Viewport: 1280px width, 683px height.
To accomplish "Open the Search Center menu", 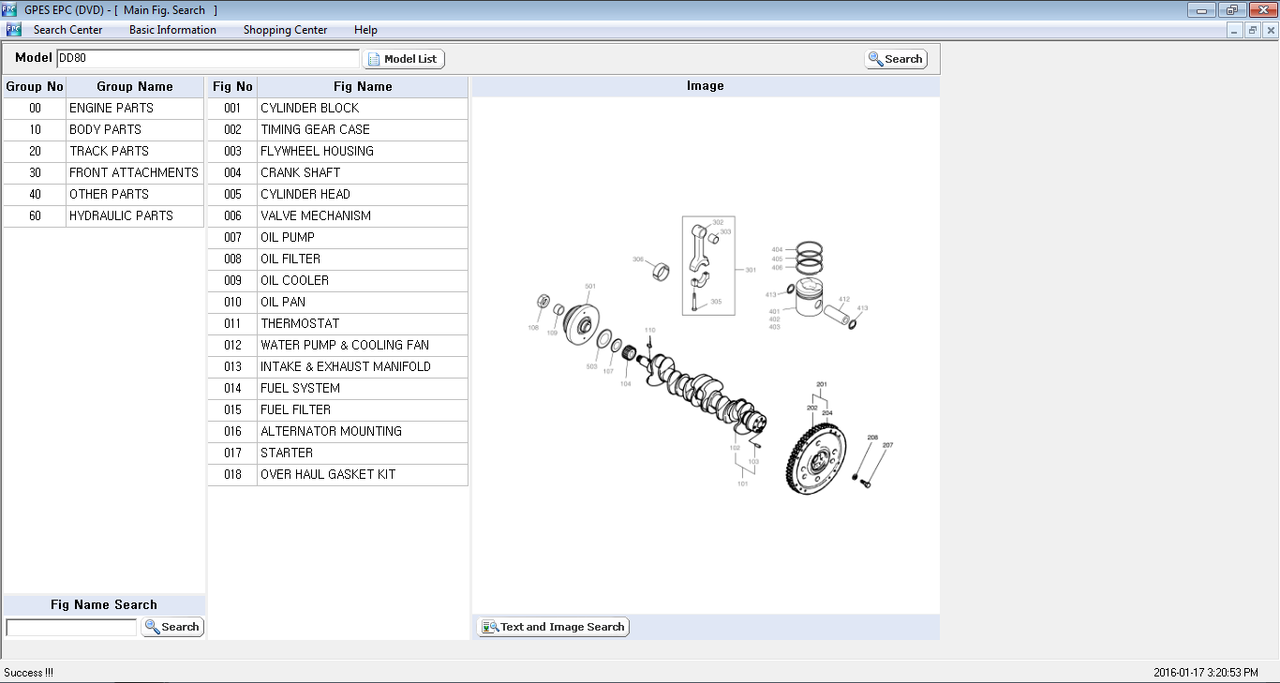I will pyautogui.click(x=68, y=30).
